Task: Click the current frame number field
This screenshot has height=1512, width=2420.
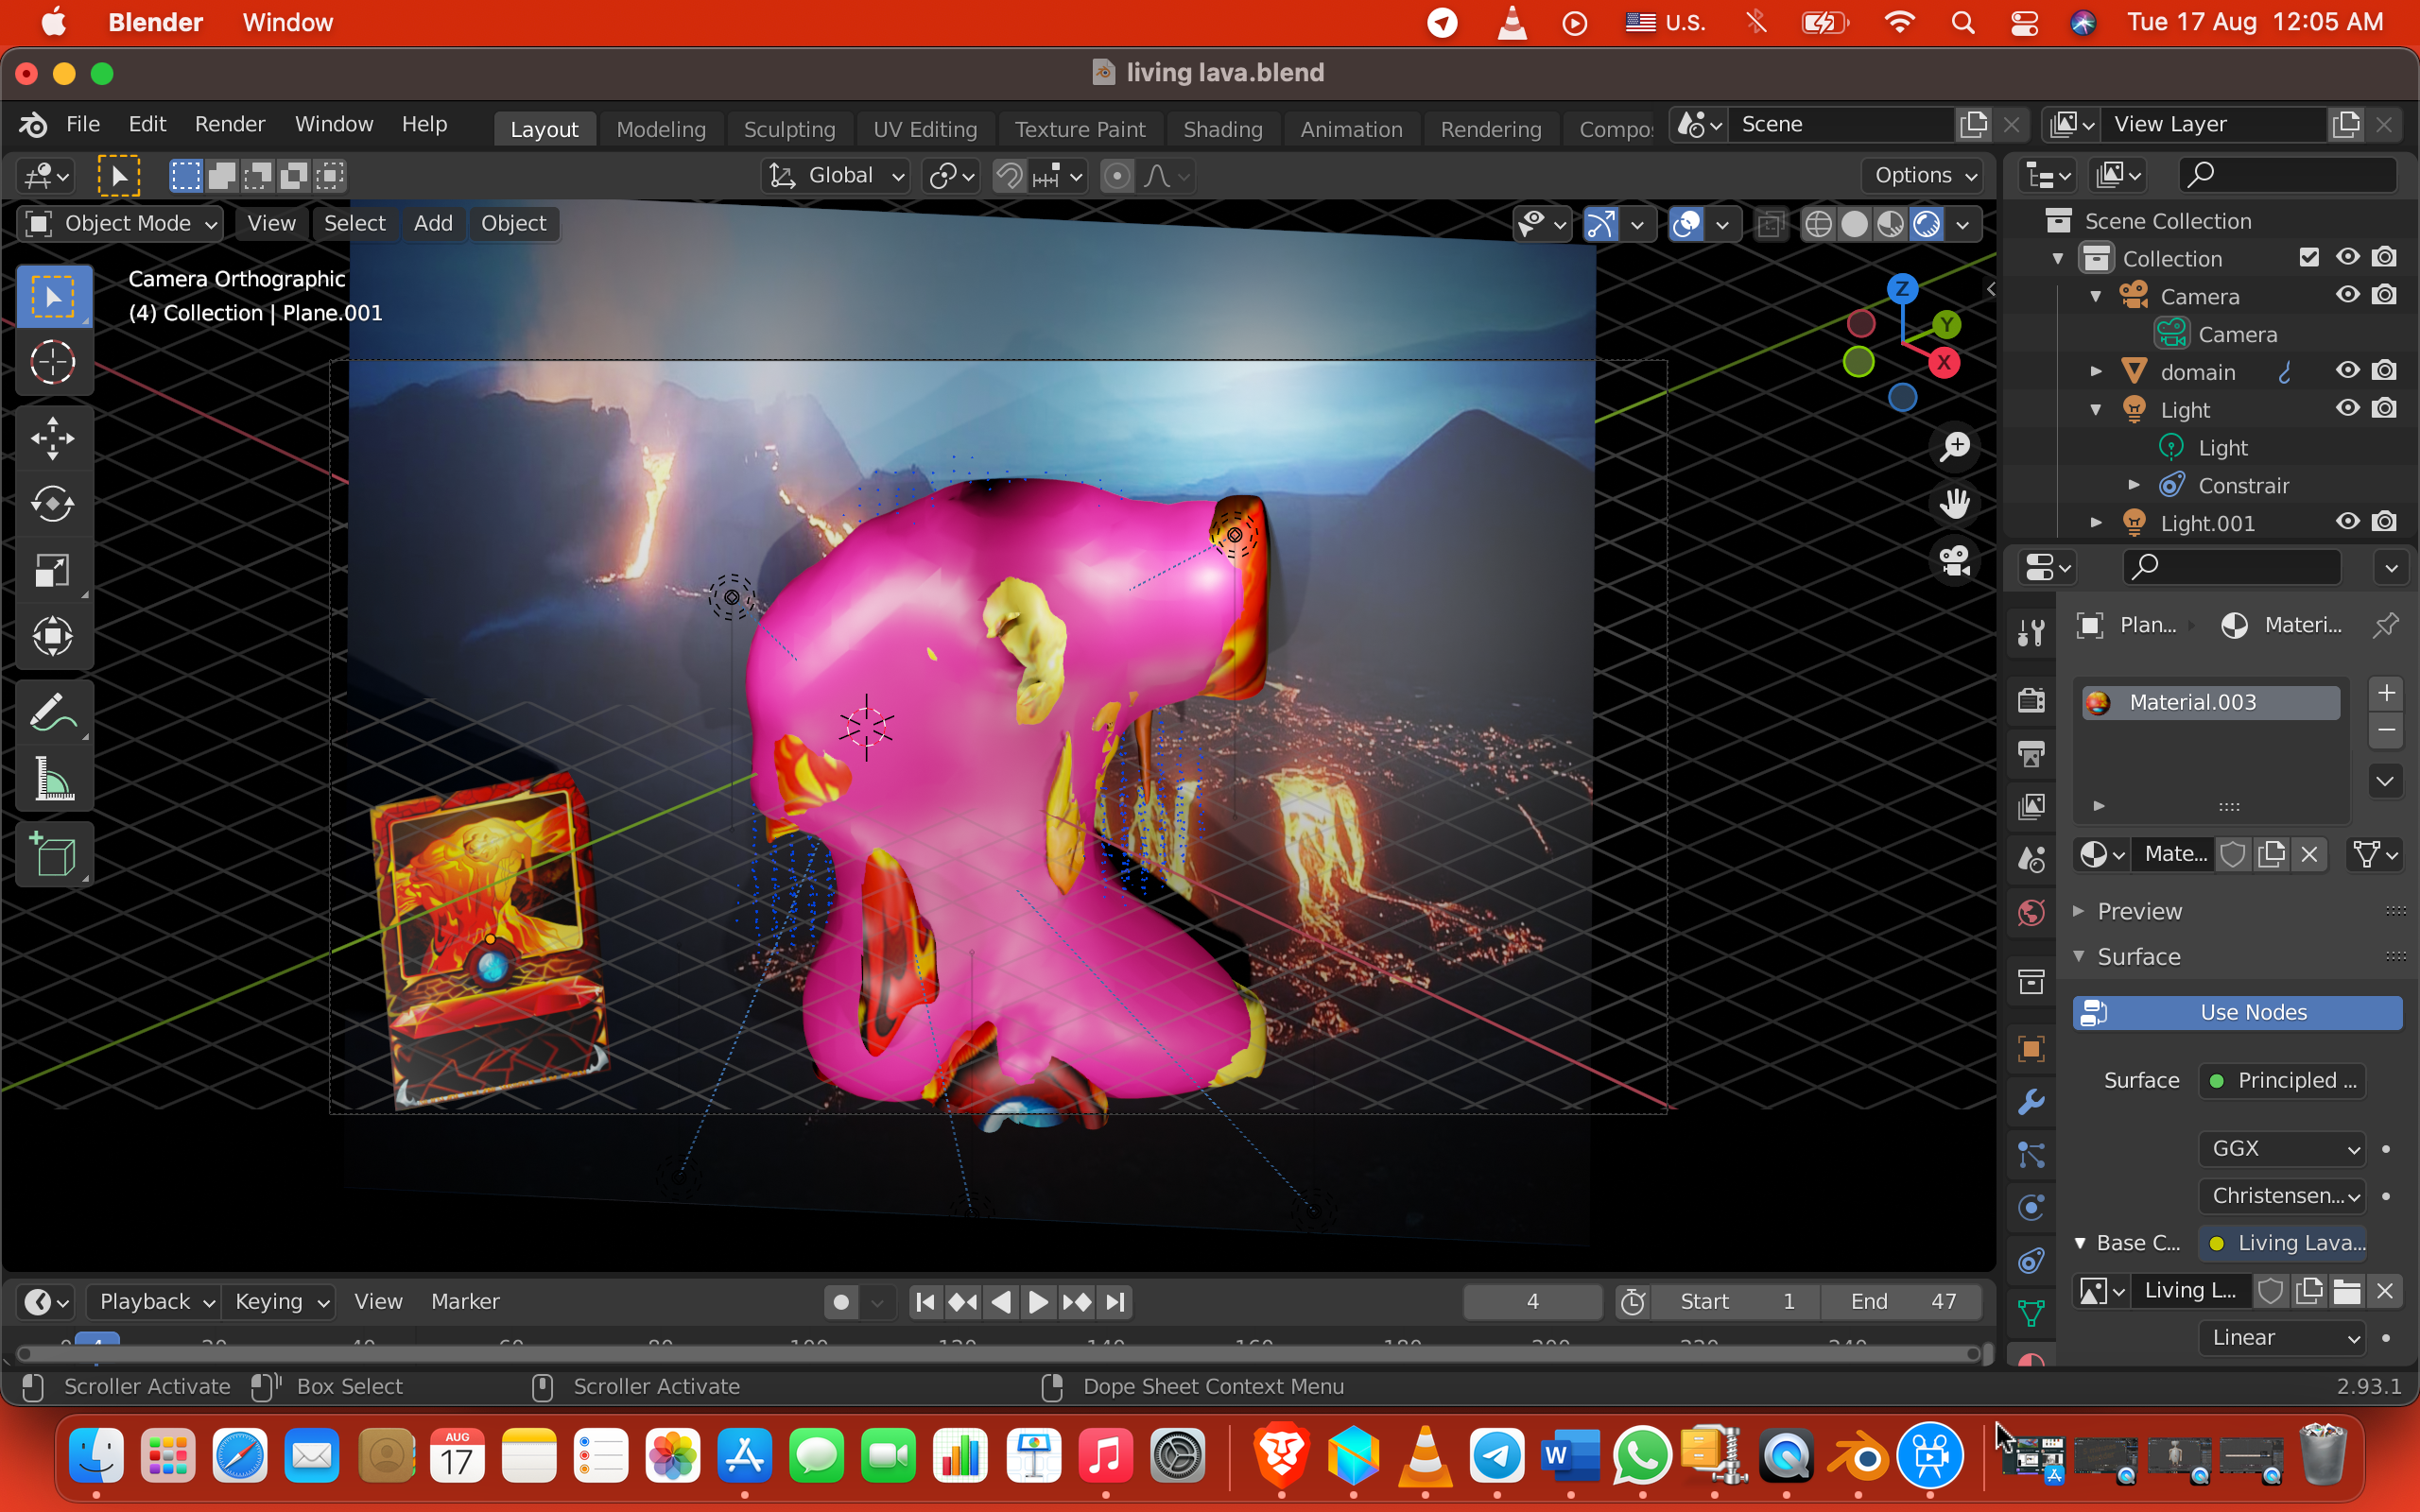Action: pos(1532,1302)
